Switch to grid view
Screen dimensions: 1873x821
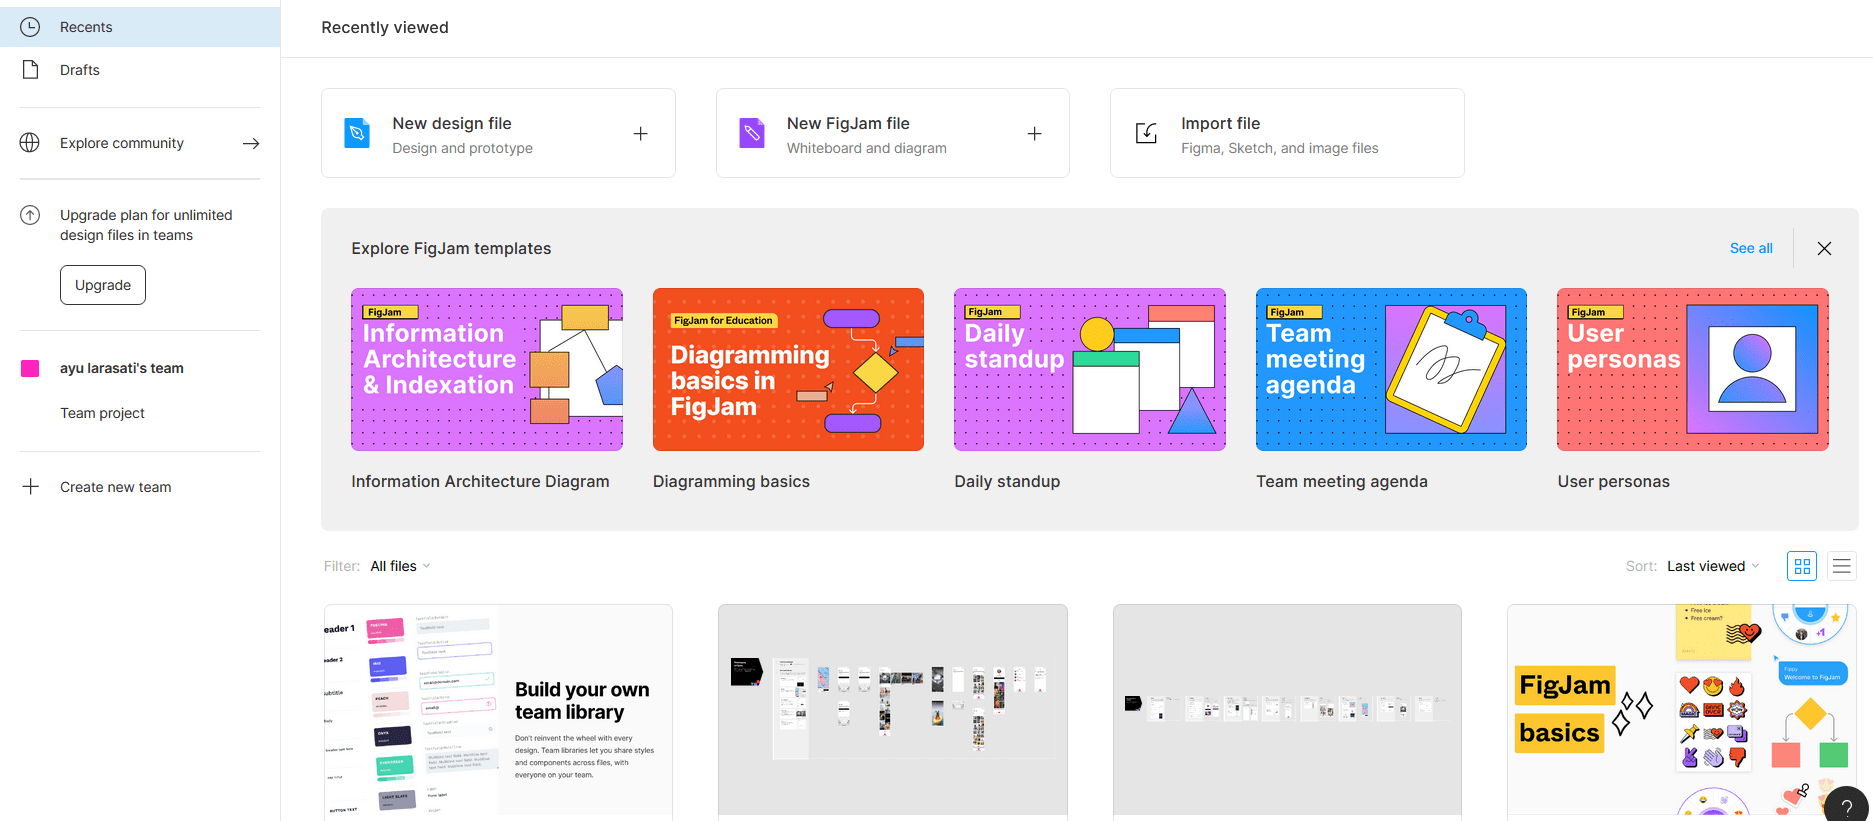point(1802,566)
